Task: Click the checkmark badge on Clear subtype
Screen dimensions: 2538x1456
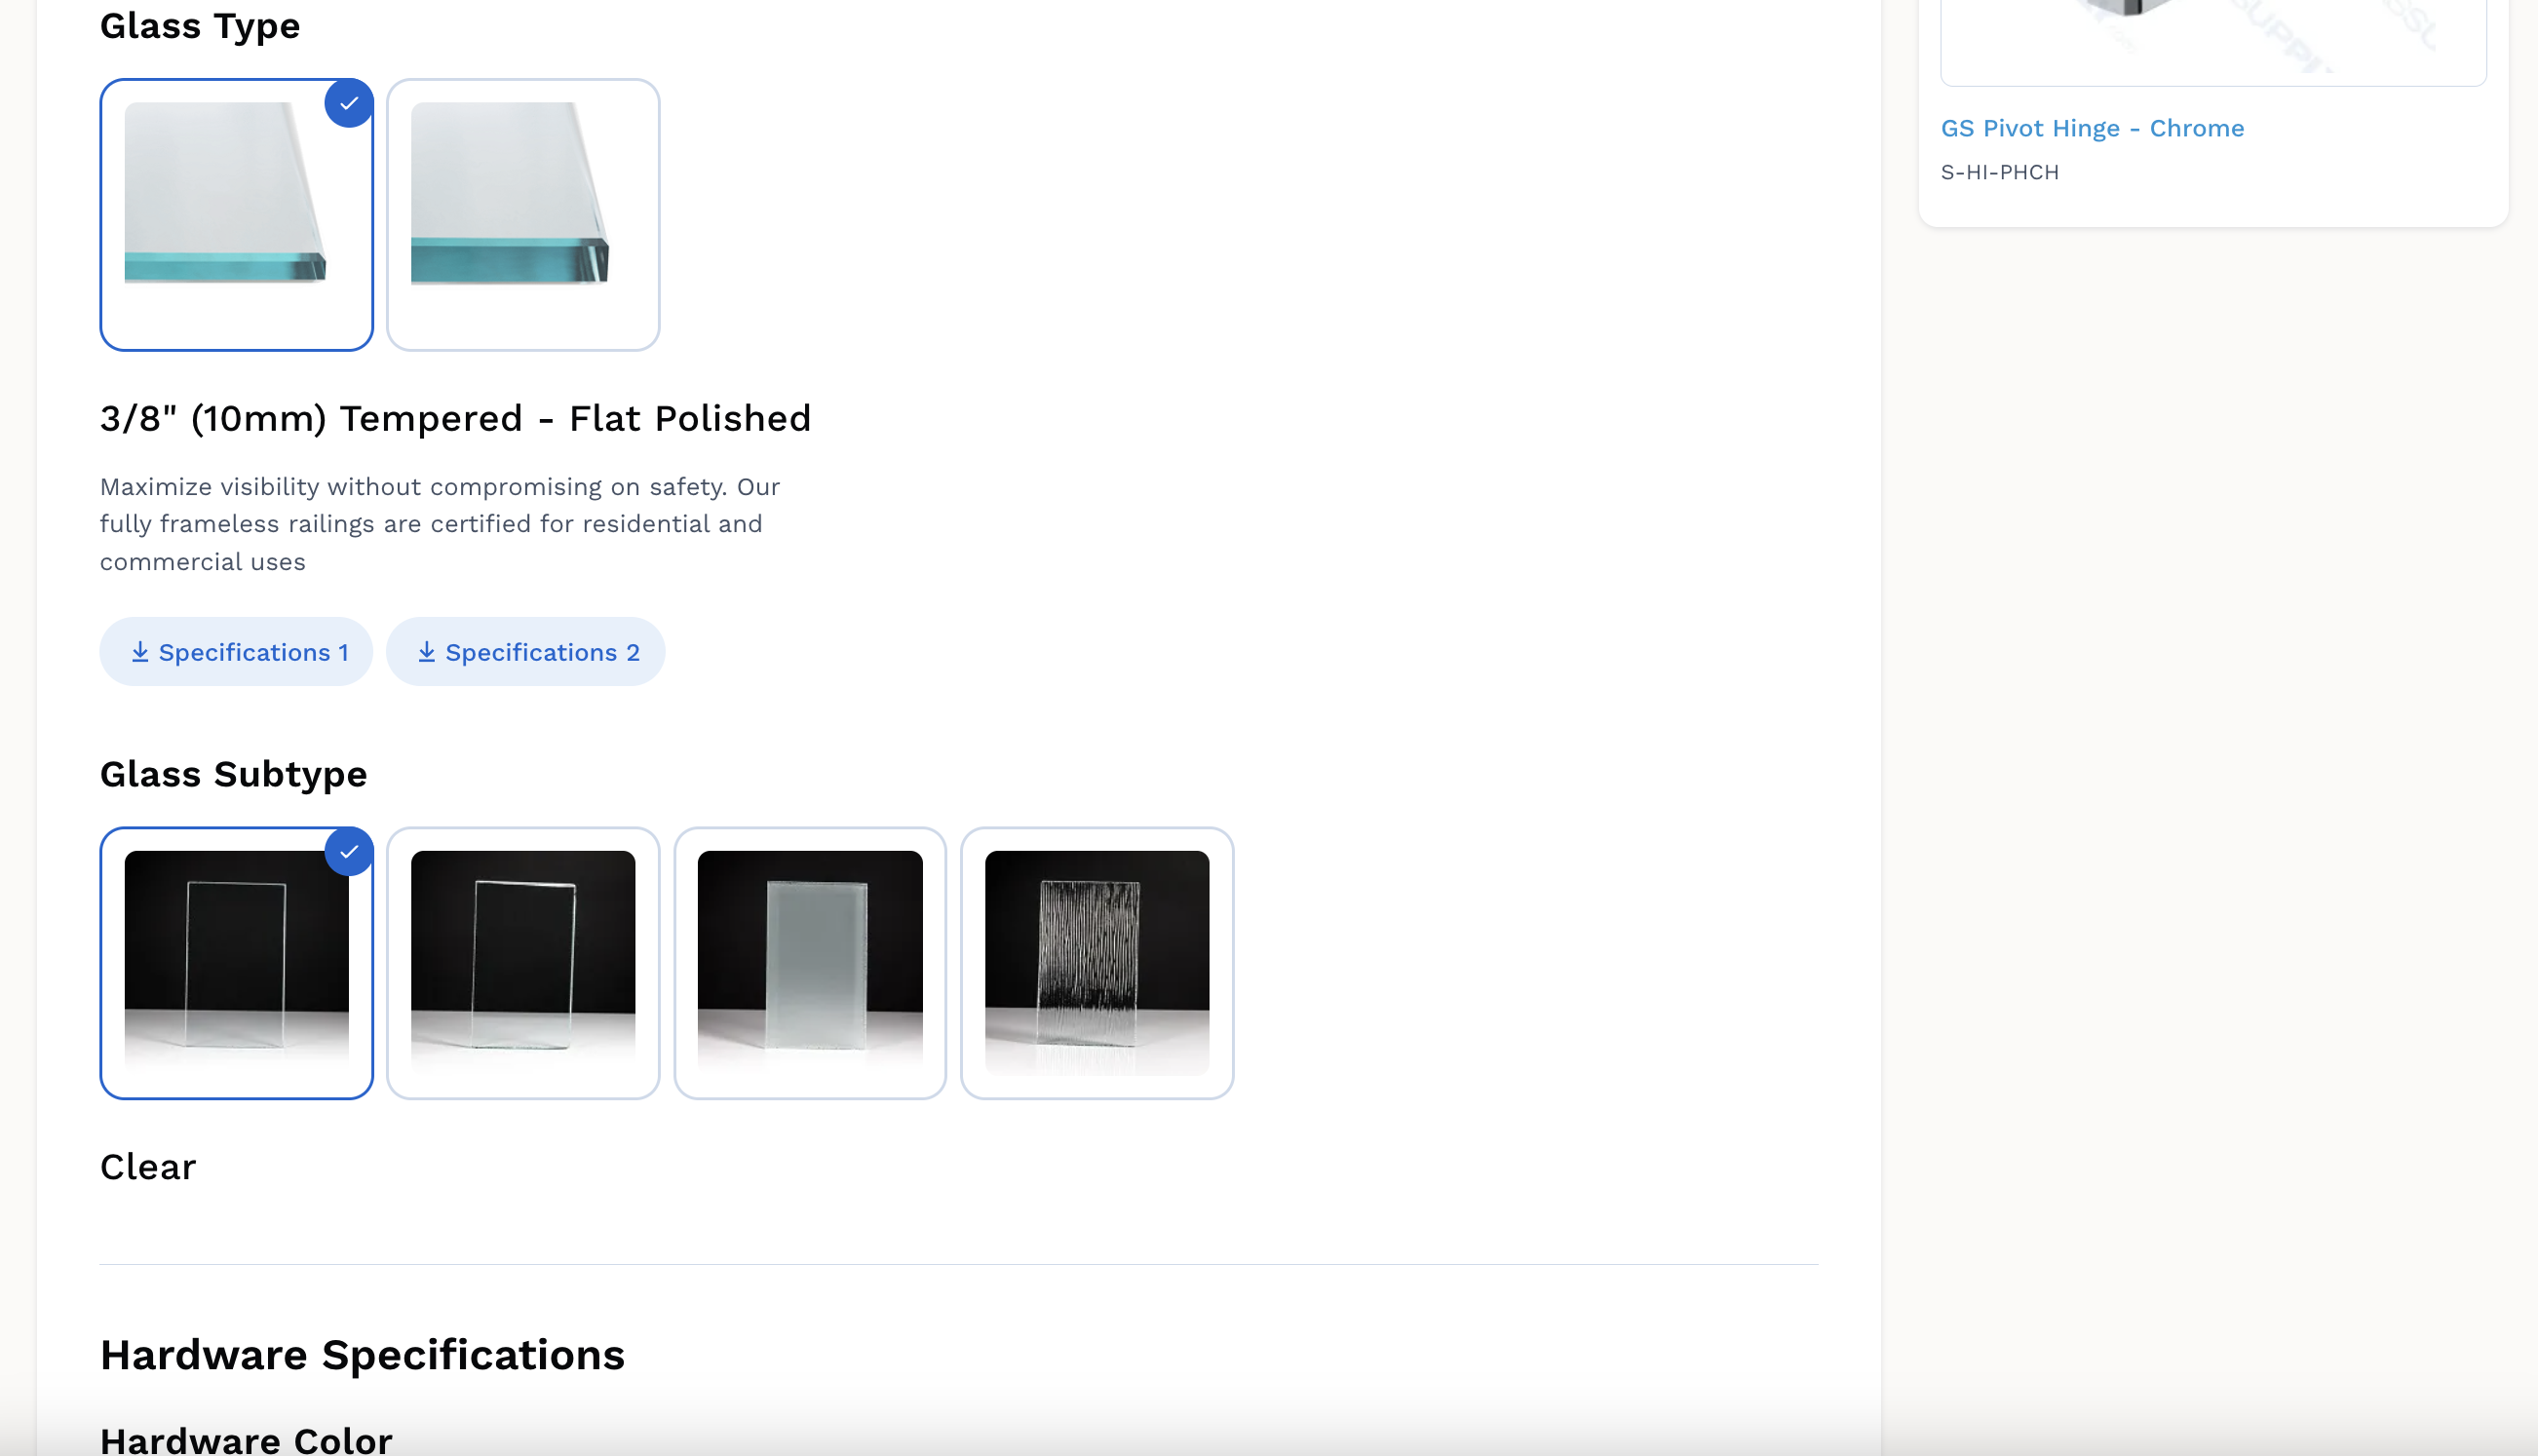Action: point(349,852)
